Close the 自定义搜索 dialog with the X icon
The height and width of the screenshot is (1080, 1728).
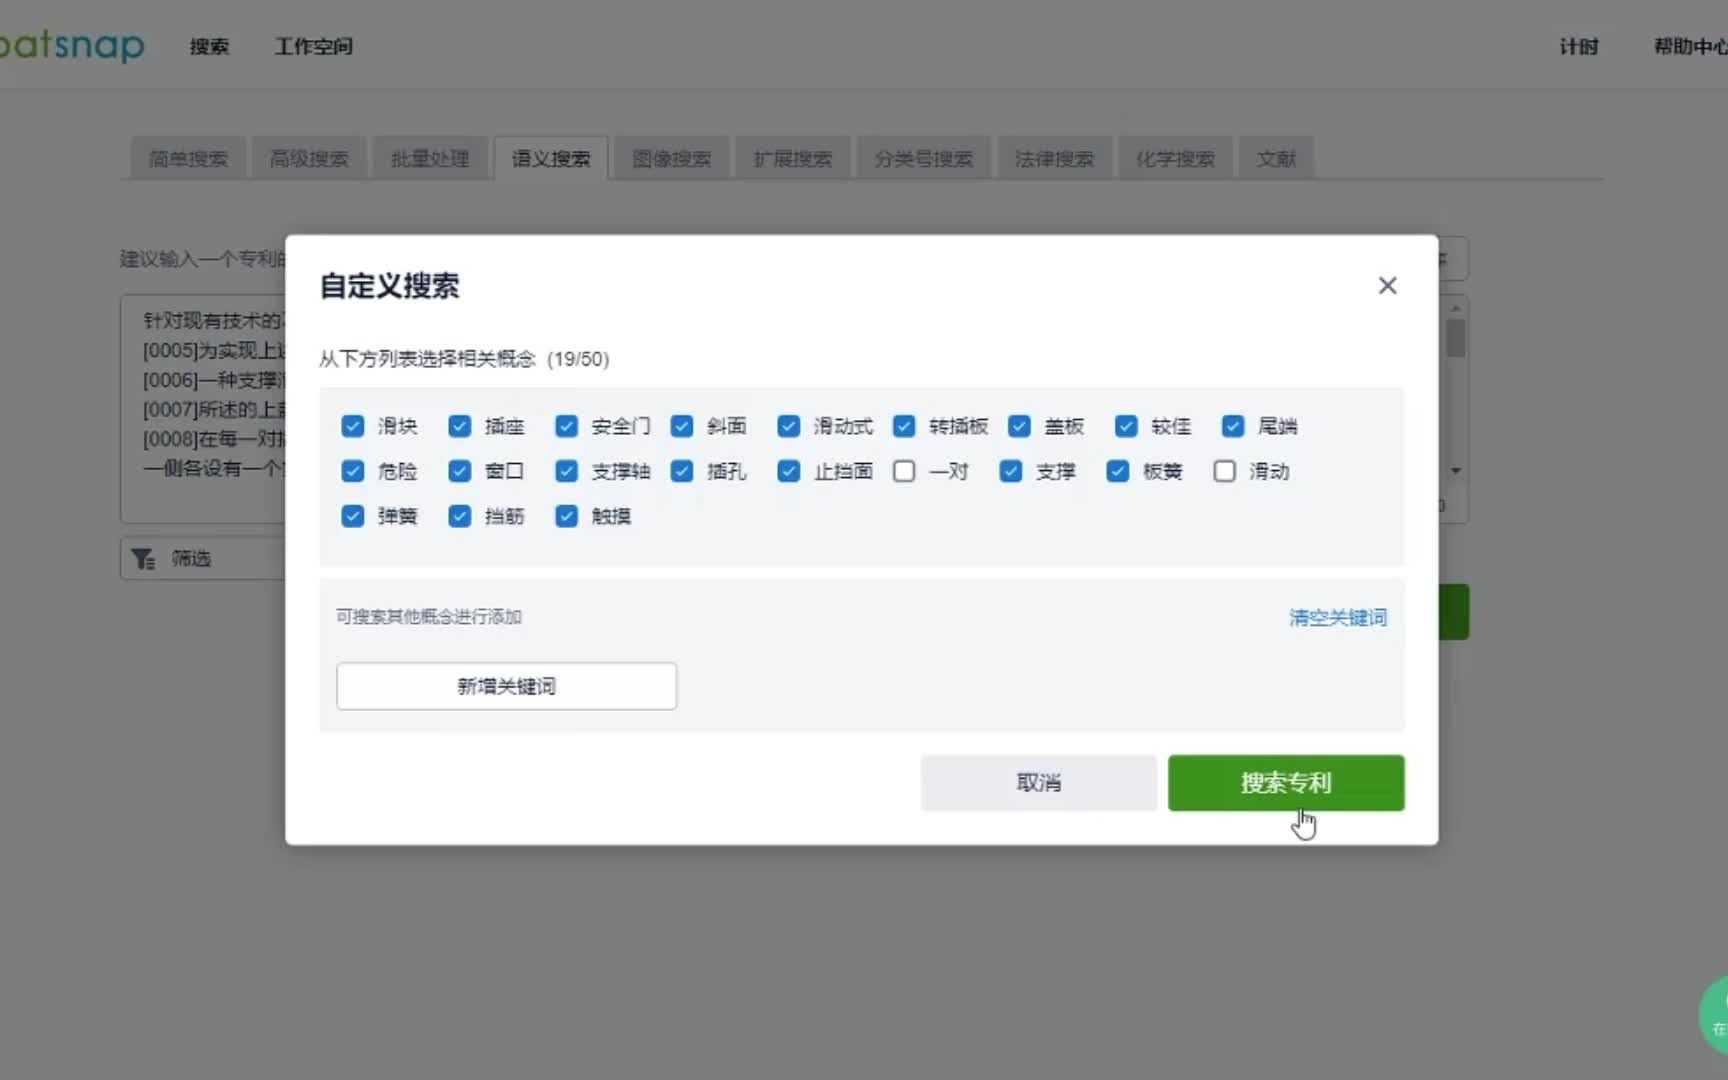coord(1387,286)
